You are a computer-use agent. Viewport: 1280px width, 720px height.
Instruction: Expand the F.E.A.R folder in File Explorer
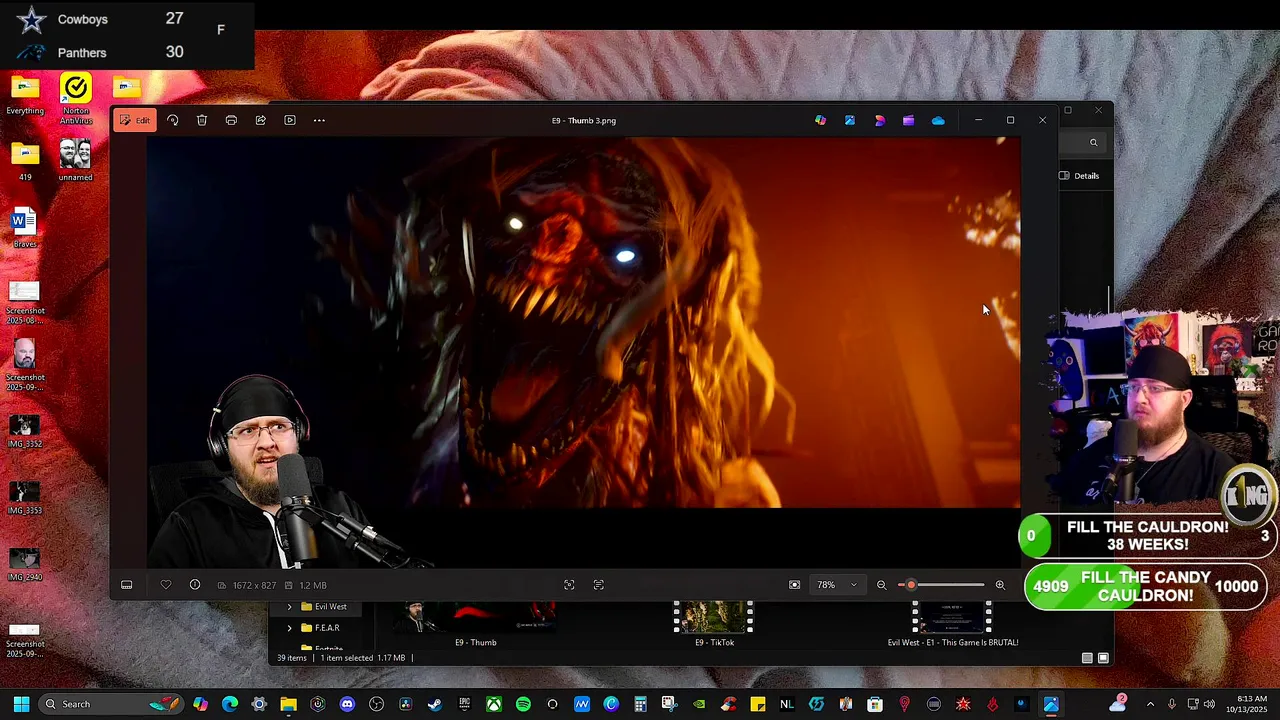click(x=290, y=628)
